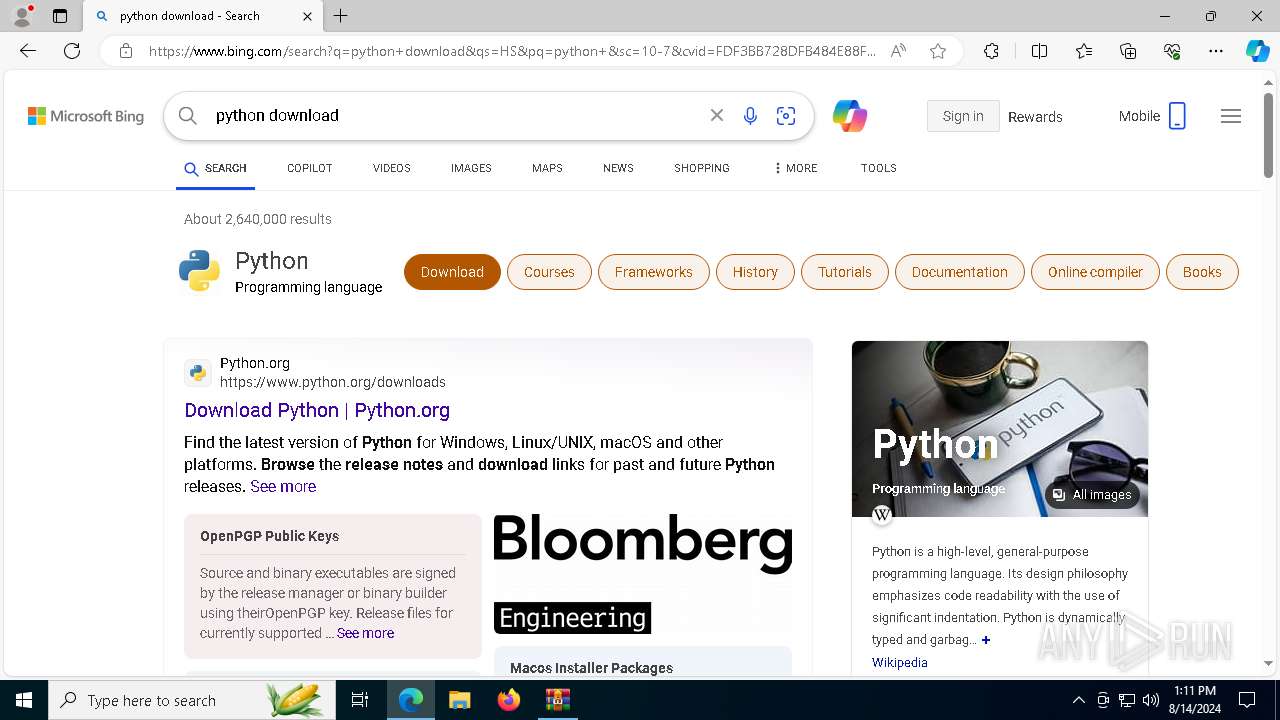Open Tab actions menu icon

60,16
